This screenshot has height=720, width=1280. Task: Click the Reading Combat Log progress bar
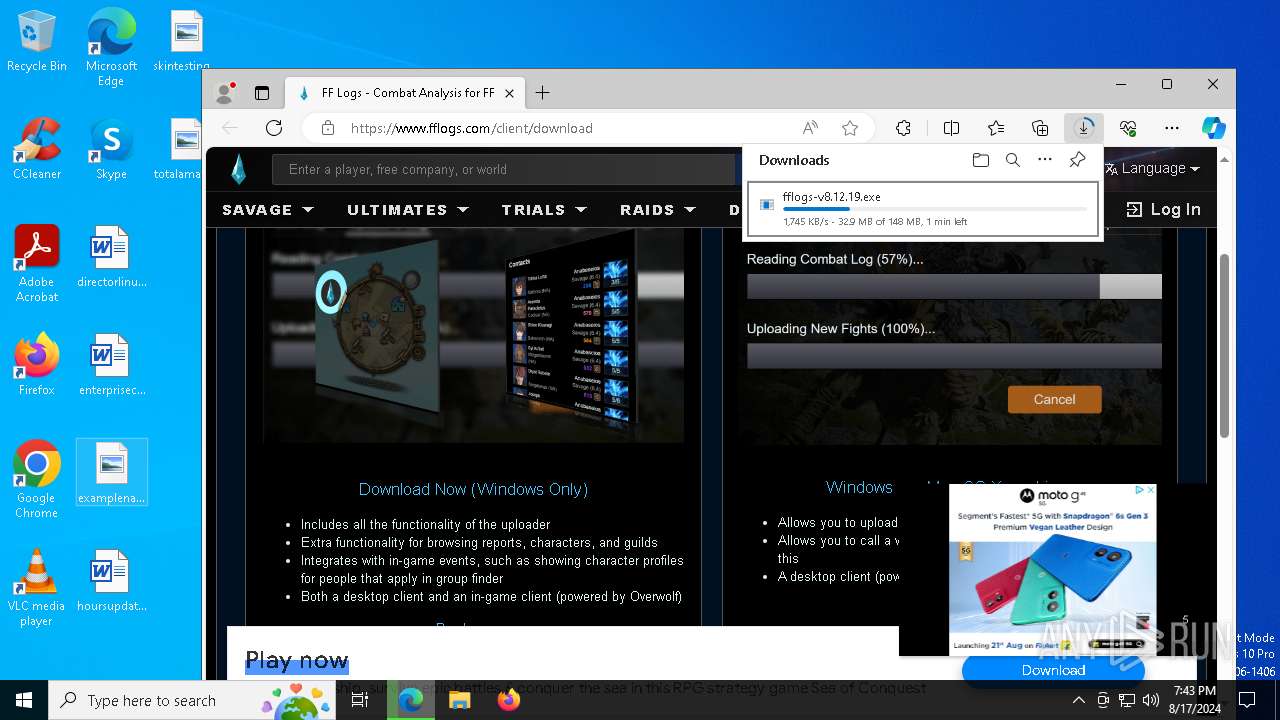tap(954, 287)
